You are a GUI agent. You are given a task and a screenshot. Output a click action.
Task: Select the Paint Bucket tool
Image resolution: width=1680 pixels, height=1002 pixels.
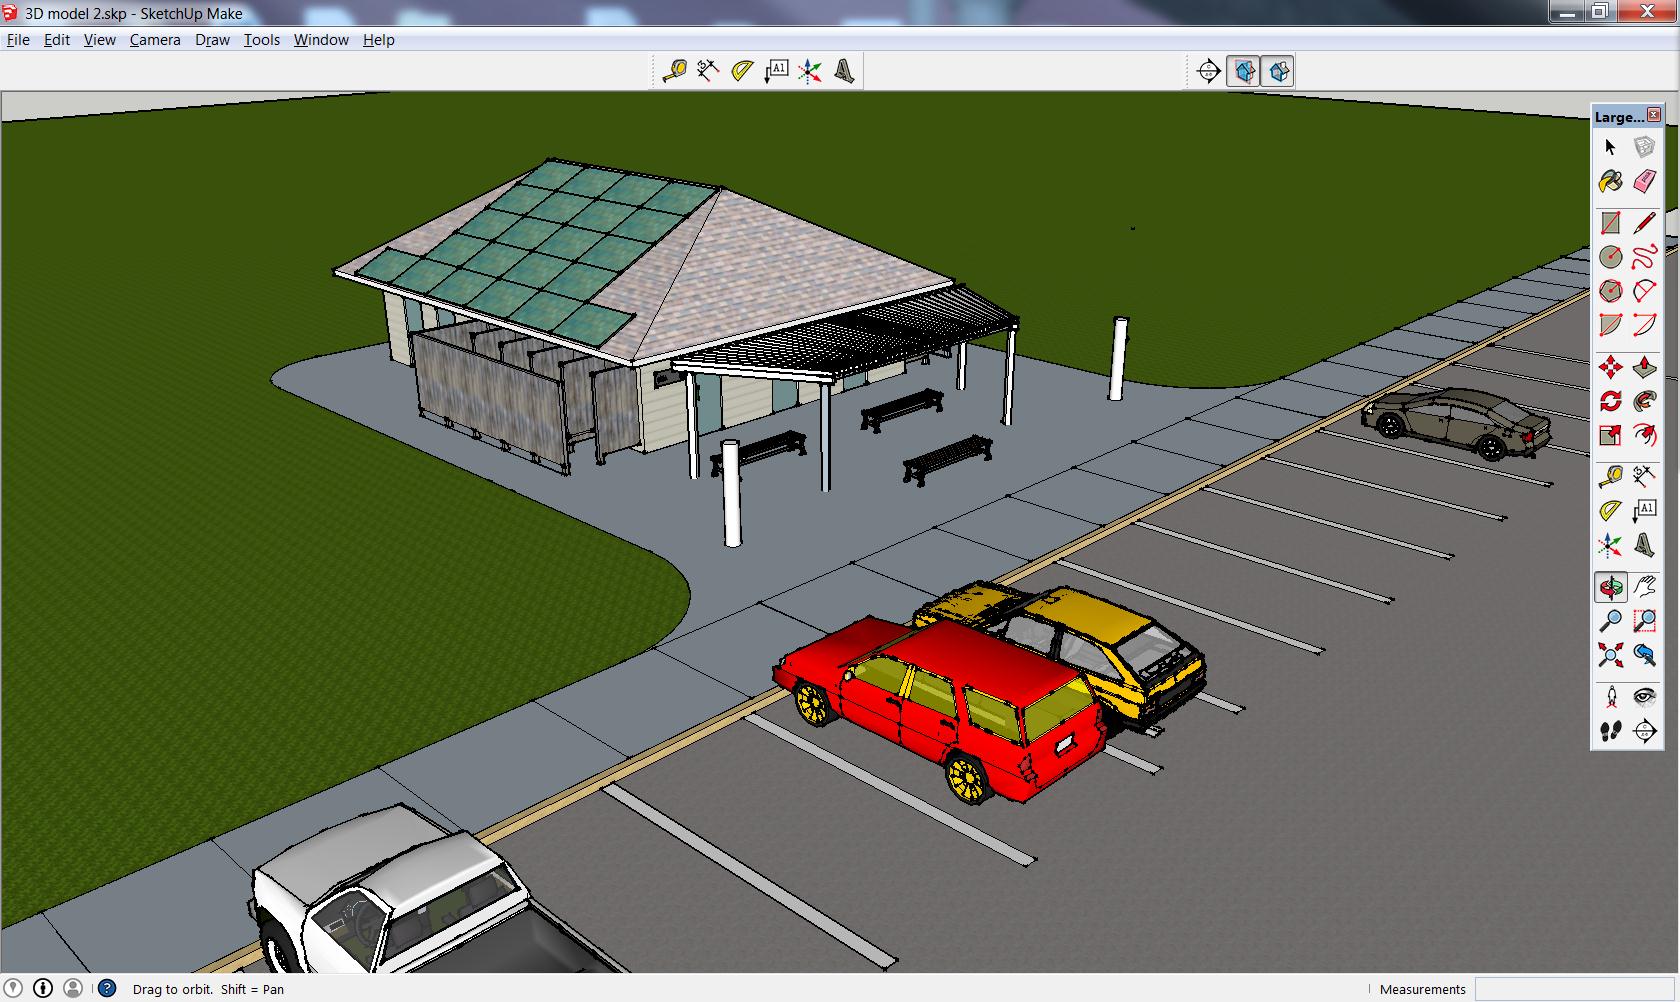point(1610,181)
